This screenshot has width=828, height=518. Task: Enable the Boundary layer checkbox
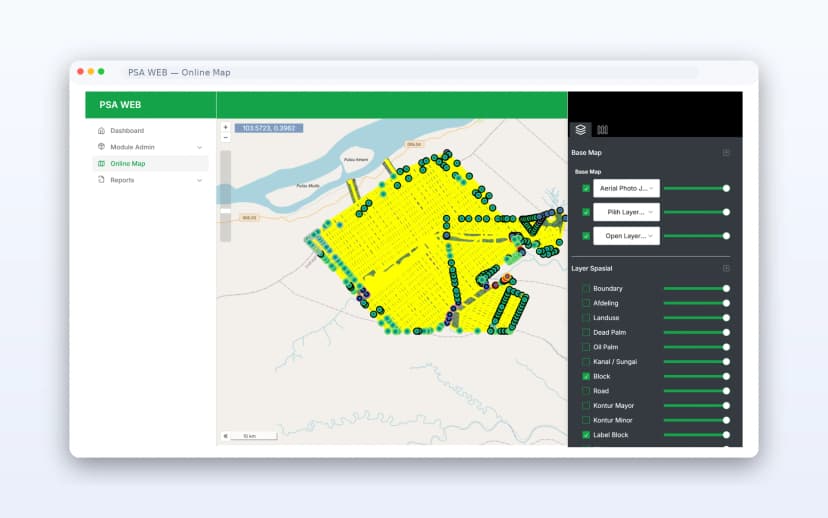click(x=586, y=288)
